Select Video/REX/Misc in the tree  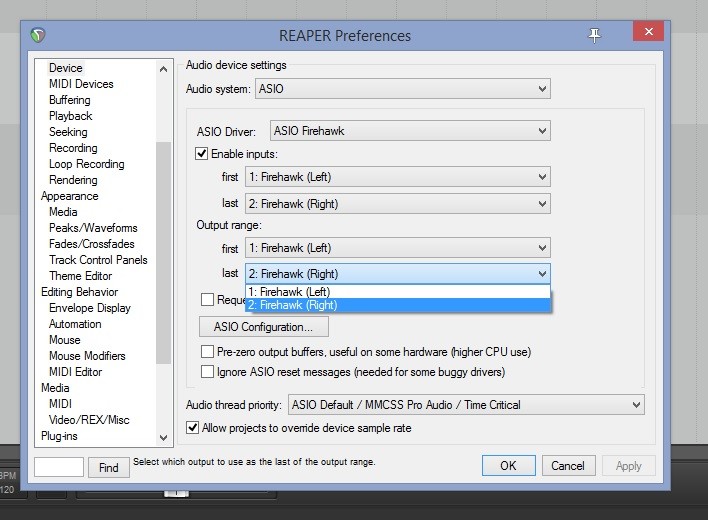pyautogui.click(x=89, y=420)
